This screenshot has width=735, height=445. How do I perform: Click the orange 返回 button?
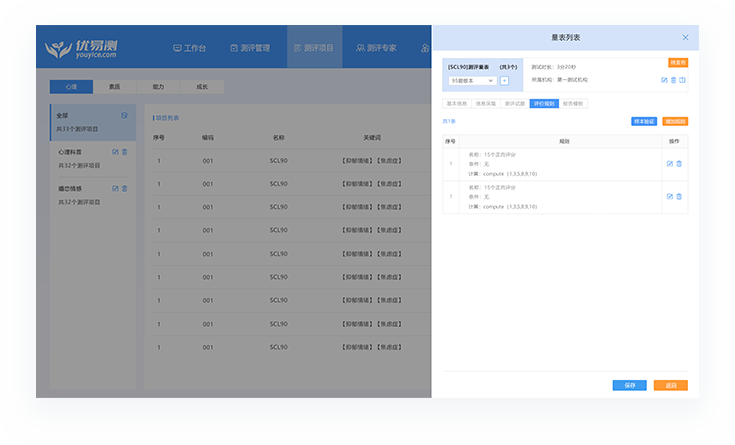[671, 385]
